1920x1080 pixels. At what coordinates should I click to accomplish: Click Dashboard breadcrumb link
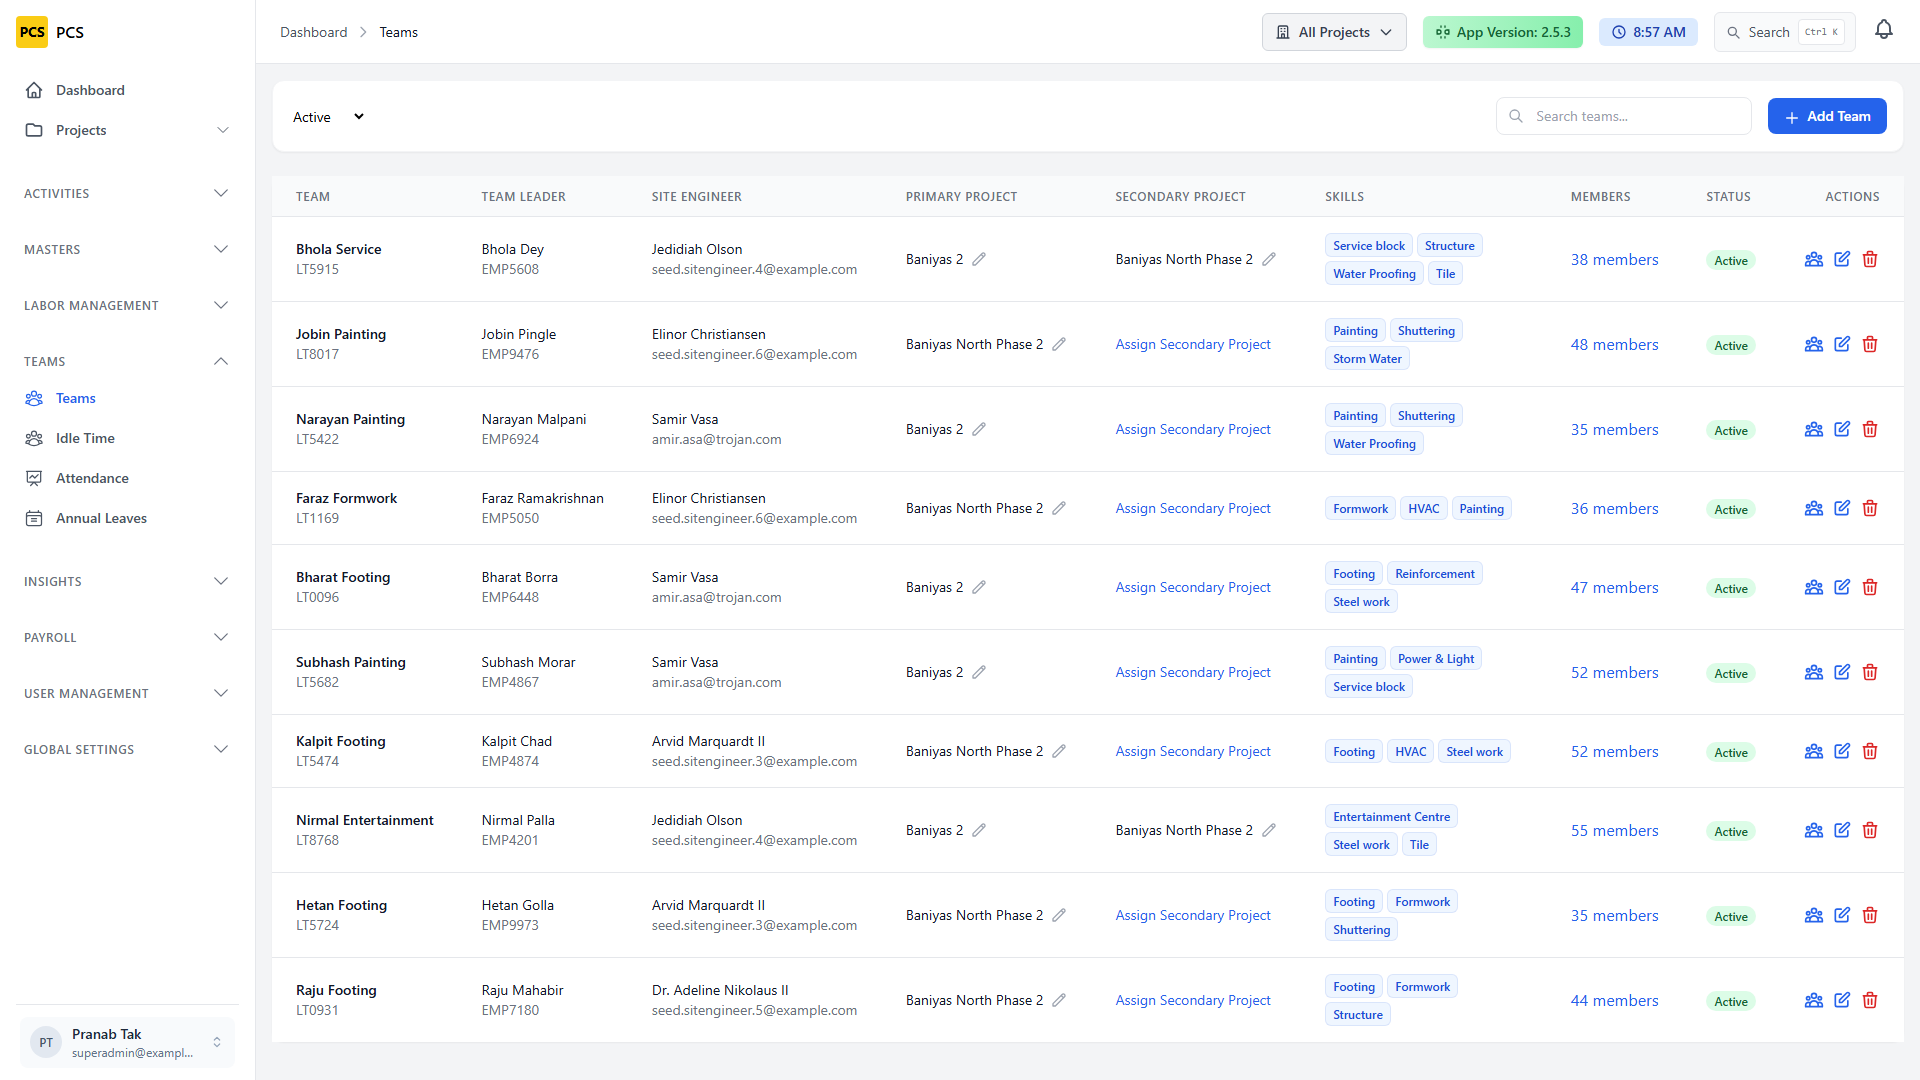(314, 32)
